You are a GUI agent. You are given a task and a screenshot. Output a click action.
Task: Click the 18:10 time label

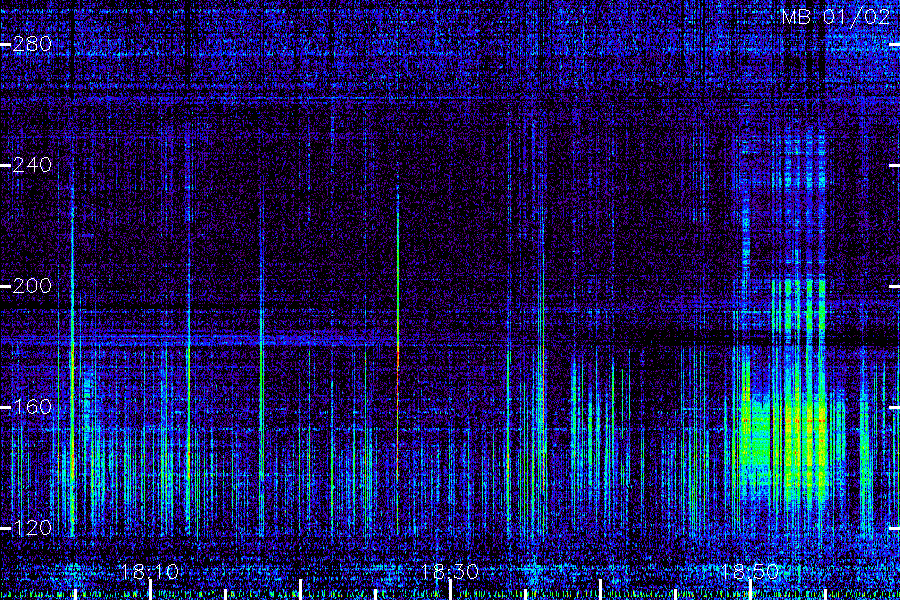click(150, 572)
